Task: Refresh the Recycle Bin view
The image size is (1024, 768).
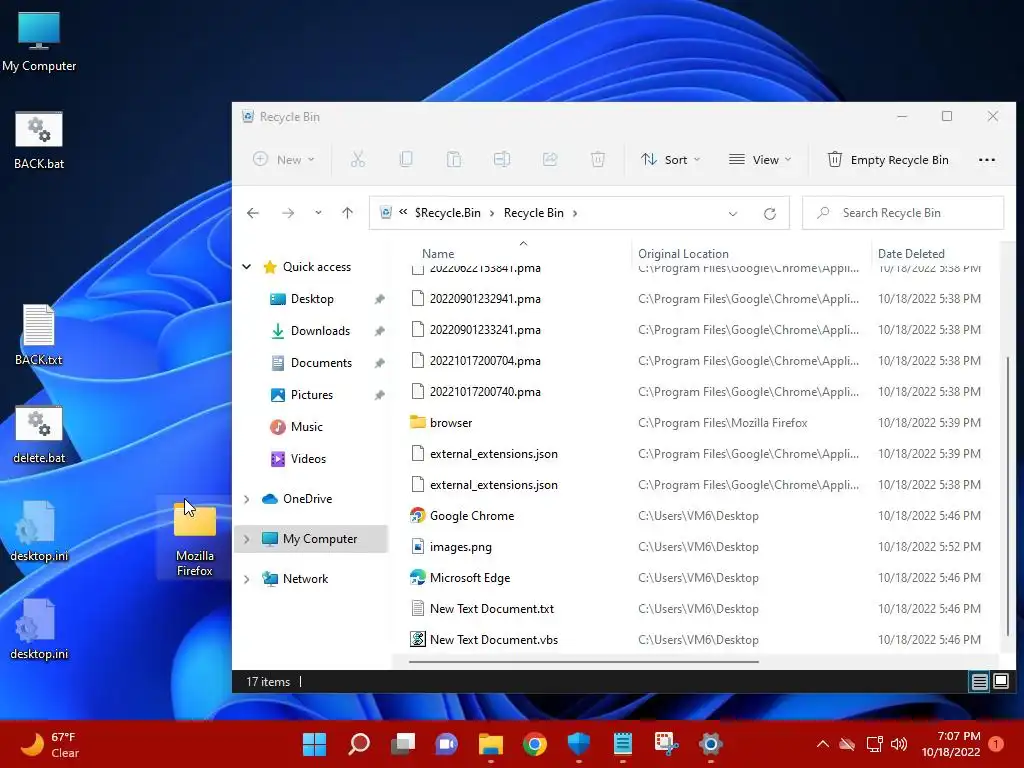Action: pos(770,214)
